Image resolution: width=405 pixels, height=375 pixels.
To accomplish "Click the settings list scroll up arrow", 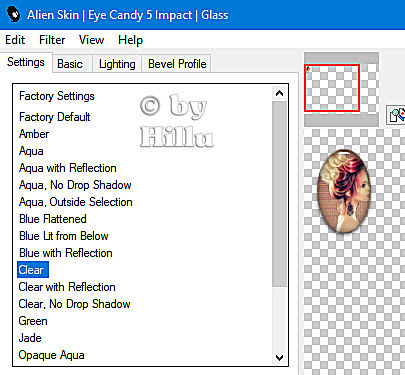I will (279, 93).
